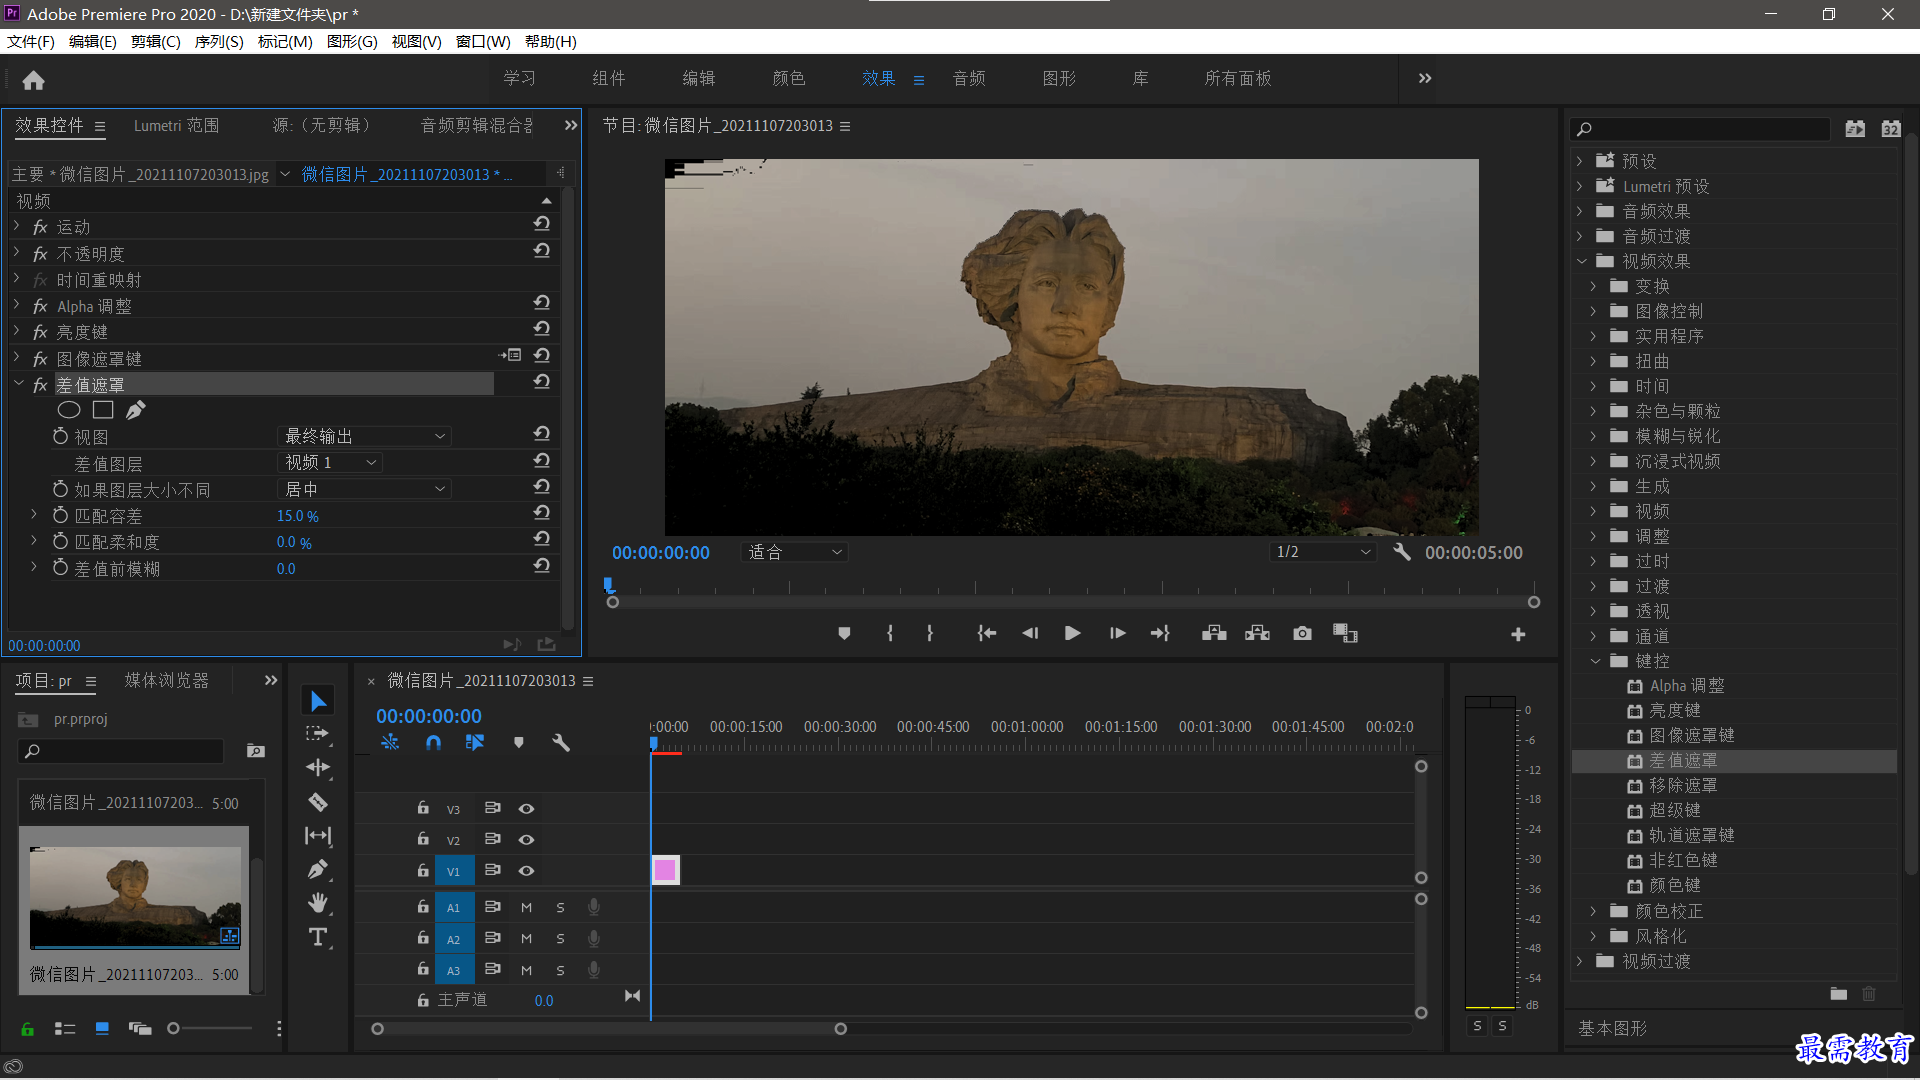Switch to 颜色 workspace
Viewport: 1920px width, 1080px height.
(x=789, y=78)
